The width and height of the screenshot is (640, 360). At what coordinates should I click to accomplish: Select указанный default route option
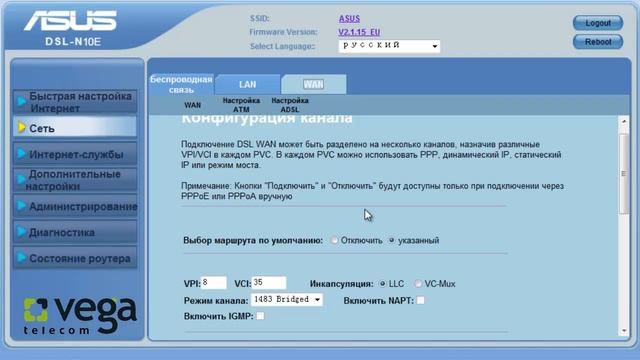[x=391, y=240]
